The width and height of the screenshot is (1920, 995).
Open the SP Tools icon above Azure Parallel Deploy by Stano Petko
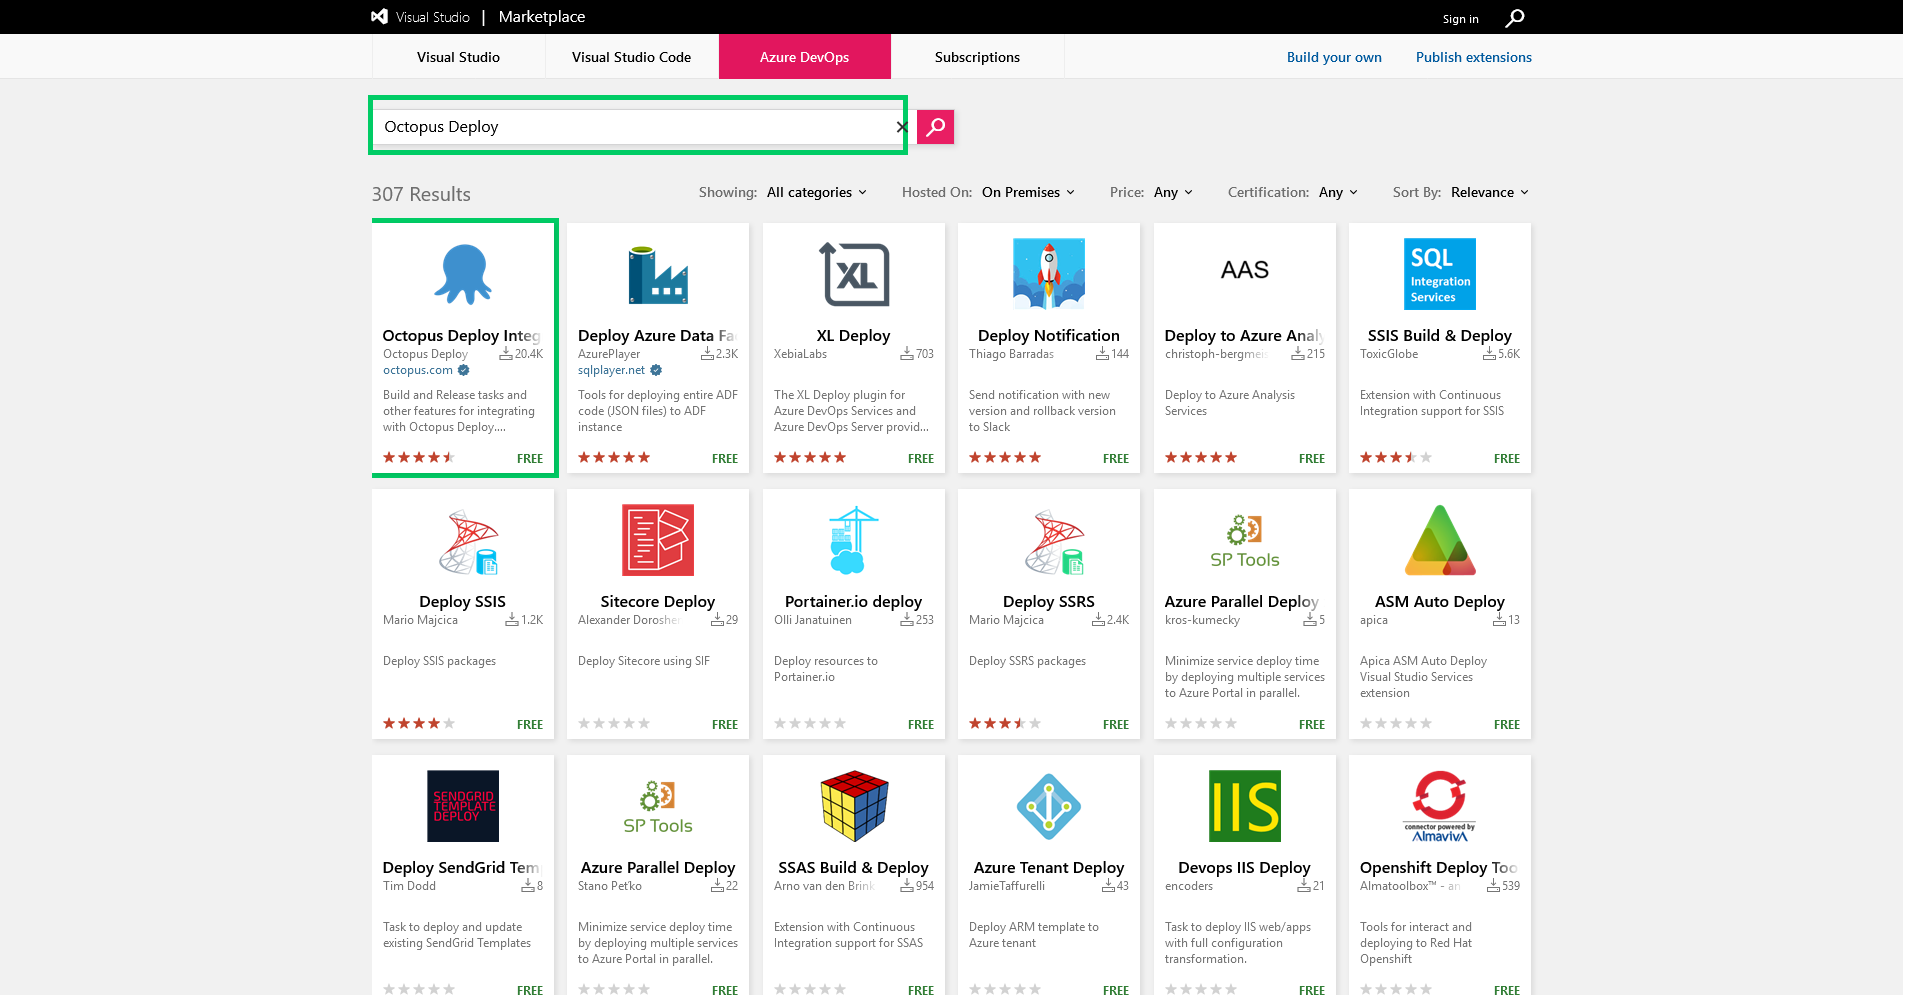[658, 807]
